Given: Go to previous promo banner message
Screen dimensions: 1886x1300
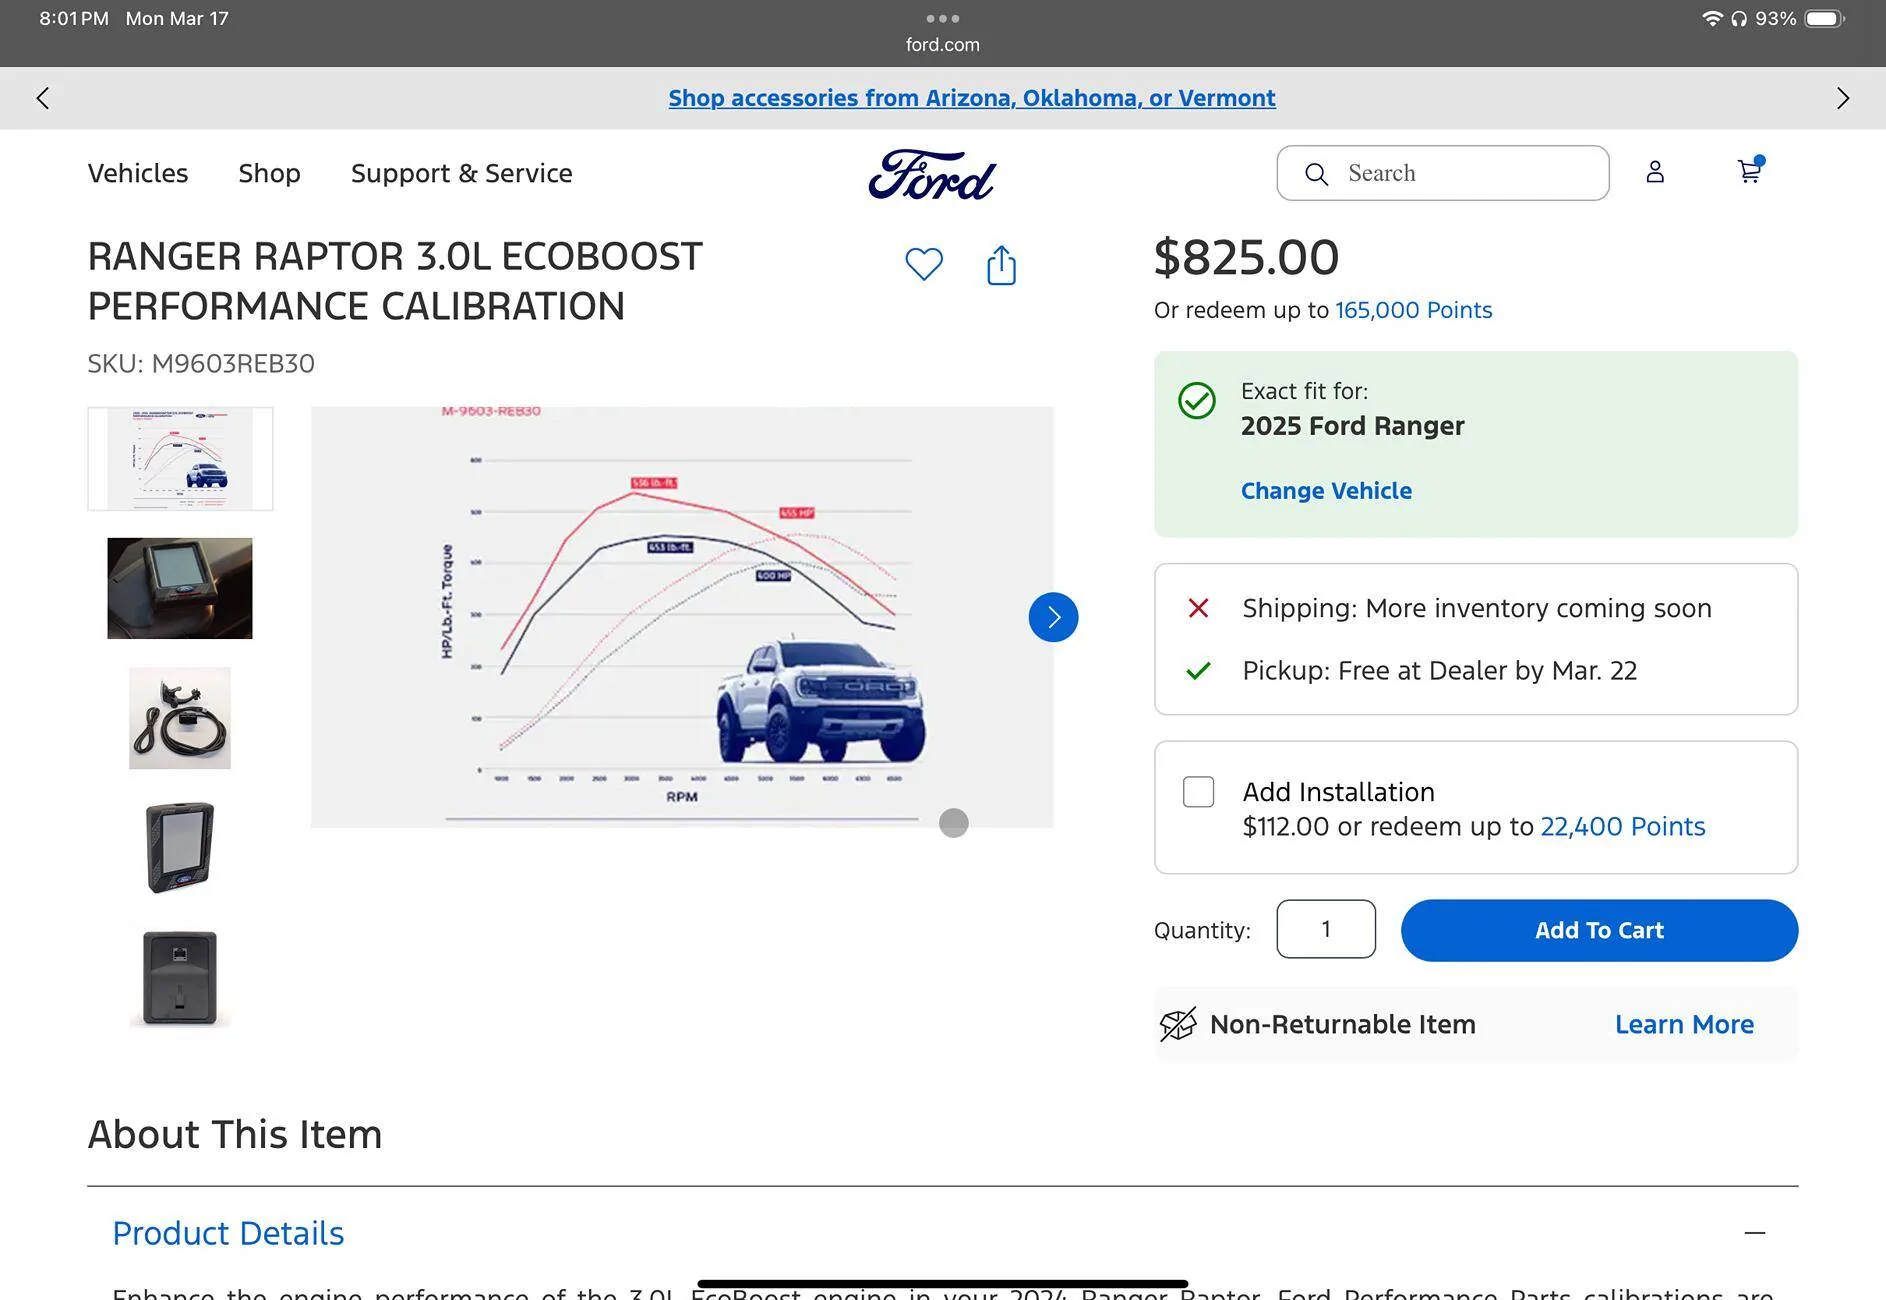Looking at the screenshot, I should pyautogui.click(x=42, y=98).
